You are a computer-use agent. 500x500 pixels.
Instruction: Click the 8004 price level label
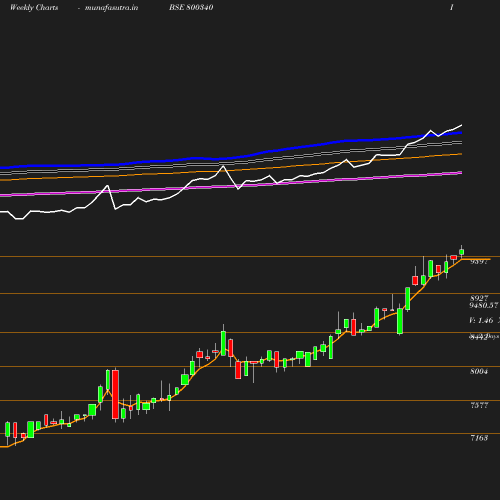[479, 371]
